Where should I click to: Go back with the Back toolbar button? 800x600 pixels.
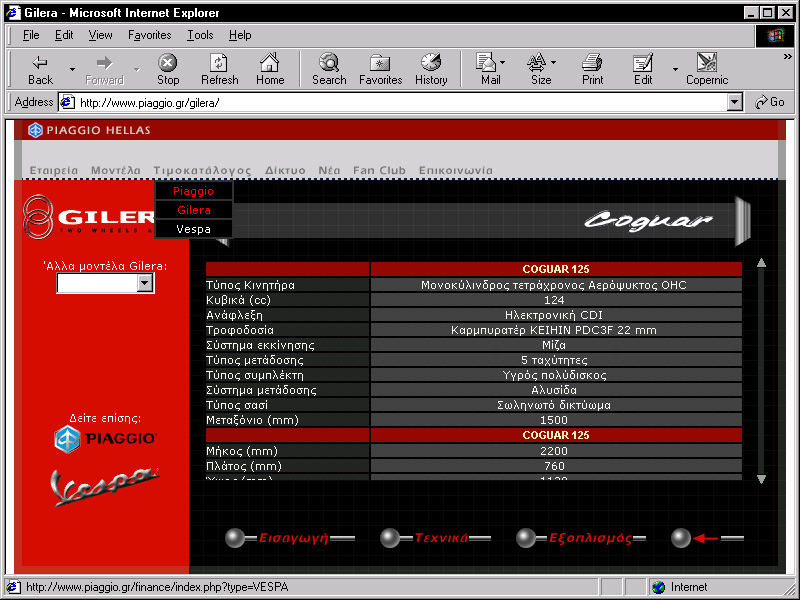click(x=40, y=69)
